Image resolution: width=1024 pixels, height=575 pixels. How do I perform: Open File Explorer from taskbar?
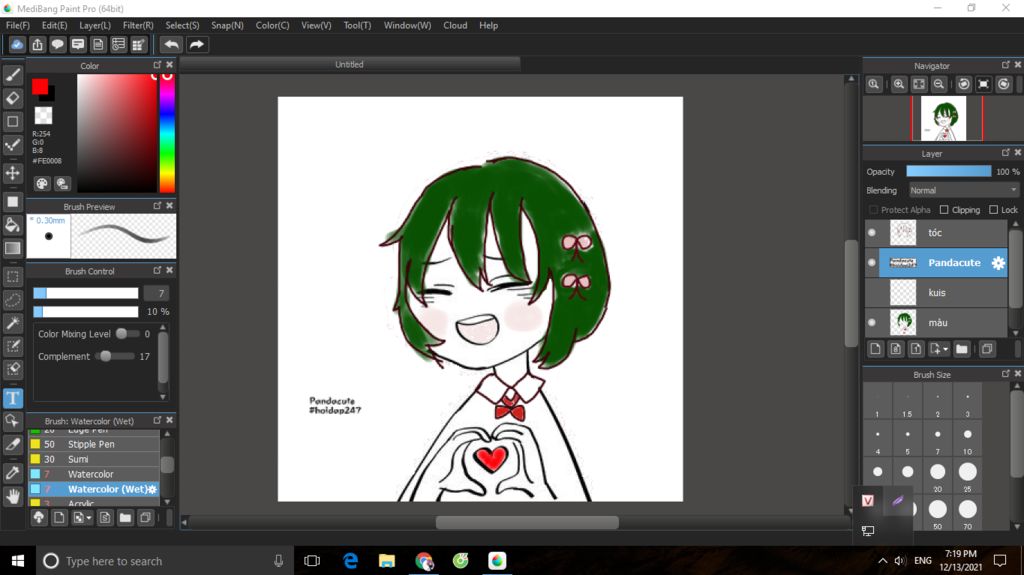(387, 561)
